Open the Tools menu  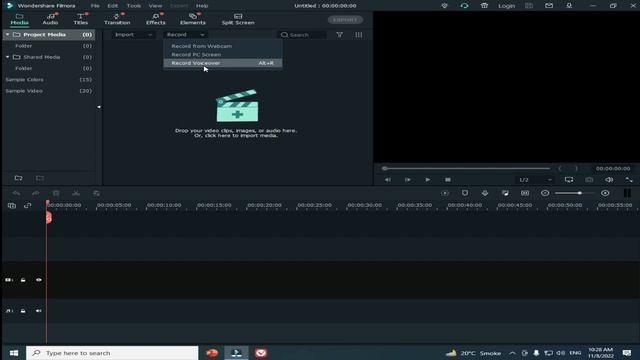[x=133, y=6]
